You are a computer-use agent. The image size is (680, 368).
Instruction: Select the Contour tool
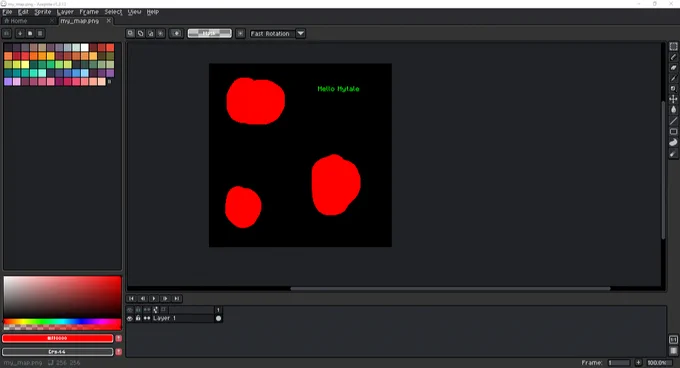pos(673,142)
